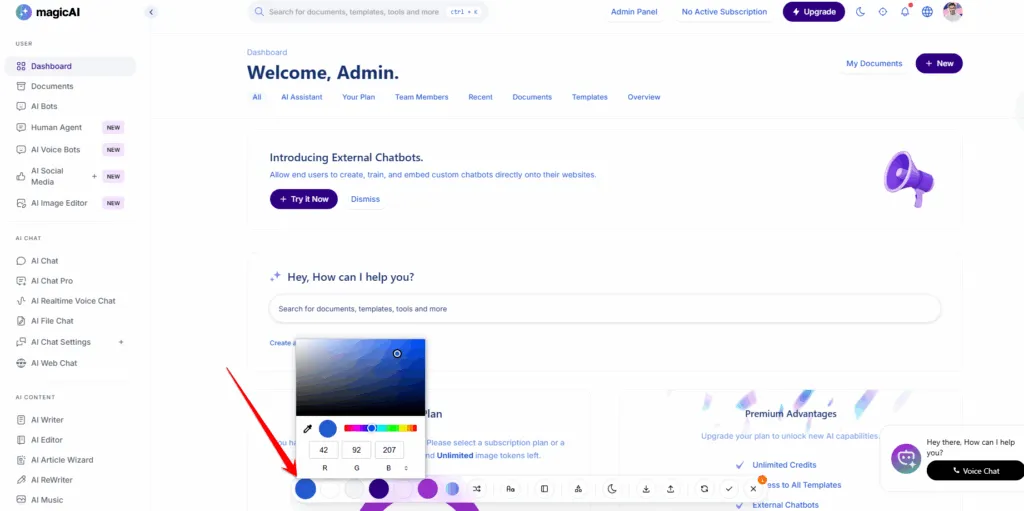Click the AI Editor sidebar icon
The width and height of the screenshot is (1024, 511).
tap(21, 440)
